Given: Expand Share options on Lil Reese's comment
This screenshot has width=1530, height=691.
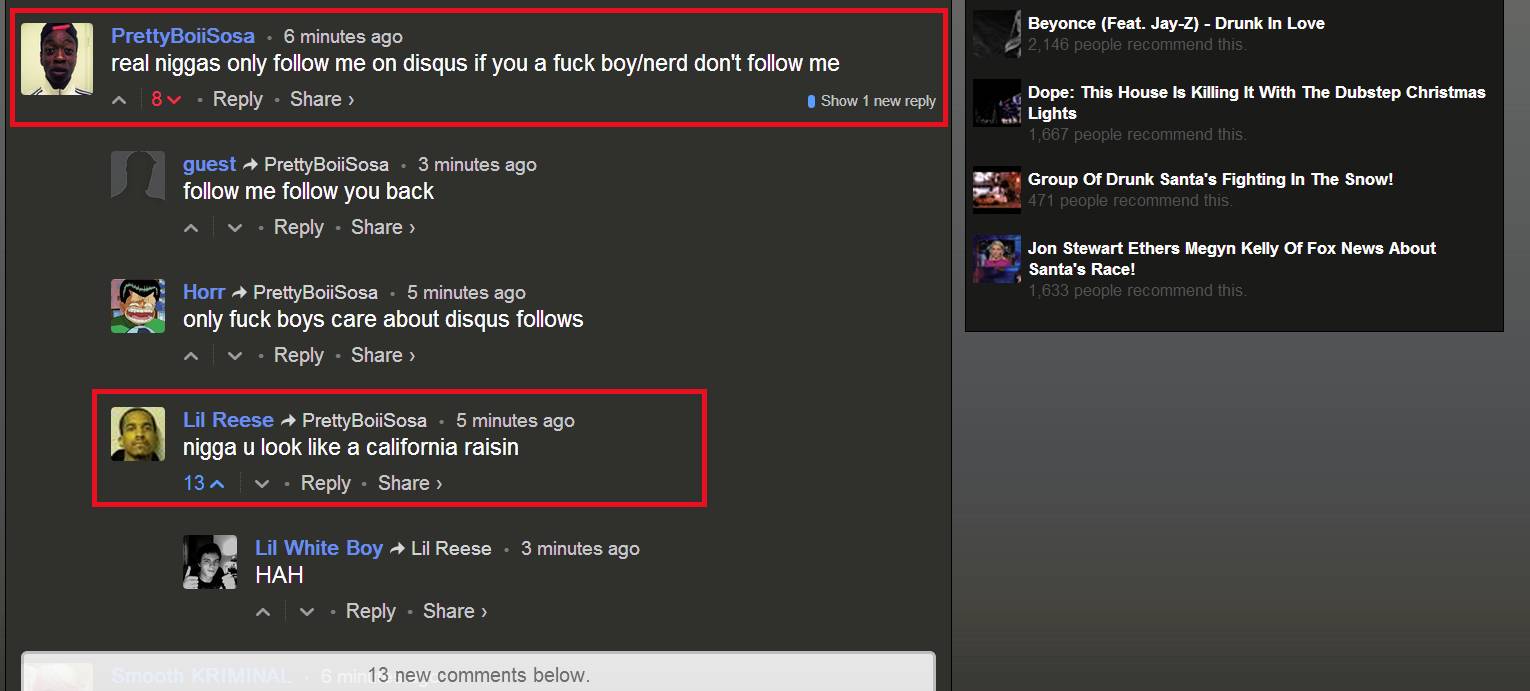Looking at the screenshot, I should tap(410, 483).
